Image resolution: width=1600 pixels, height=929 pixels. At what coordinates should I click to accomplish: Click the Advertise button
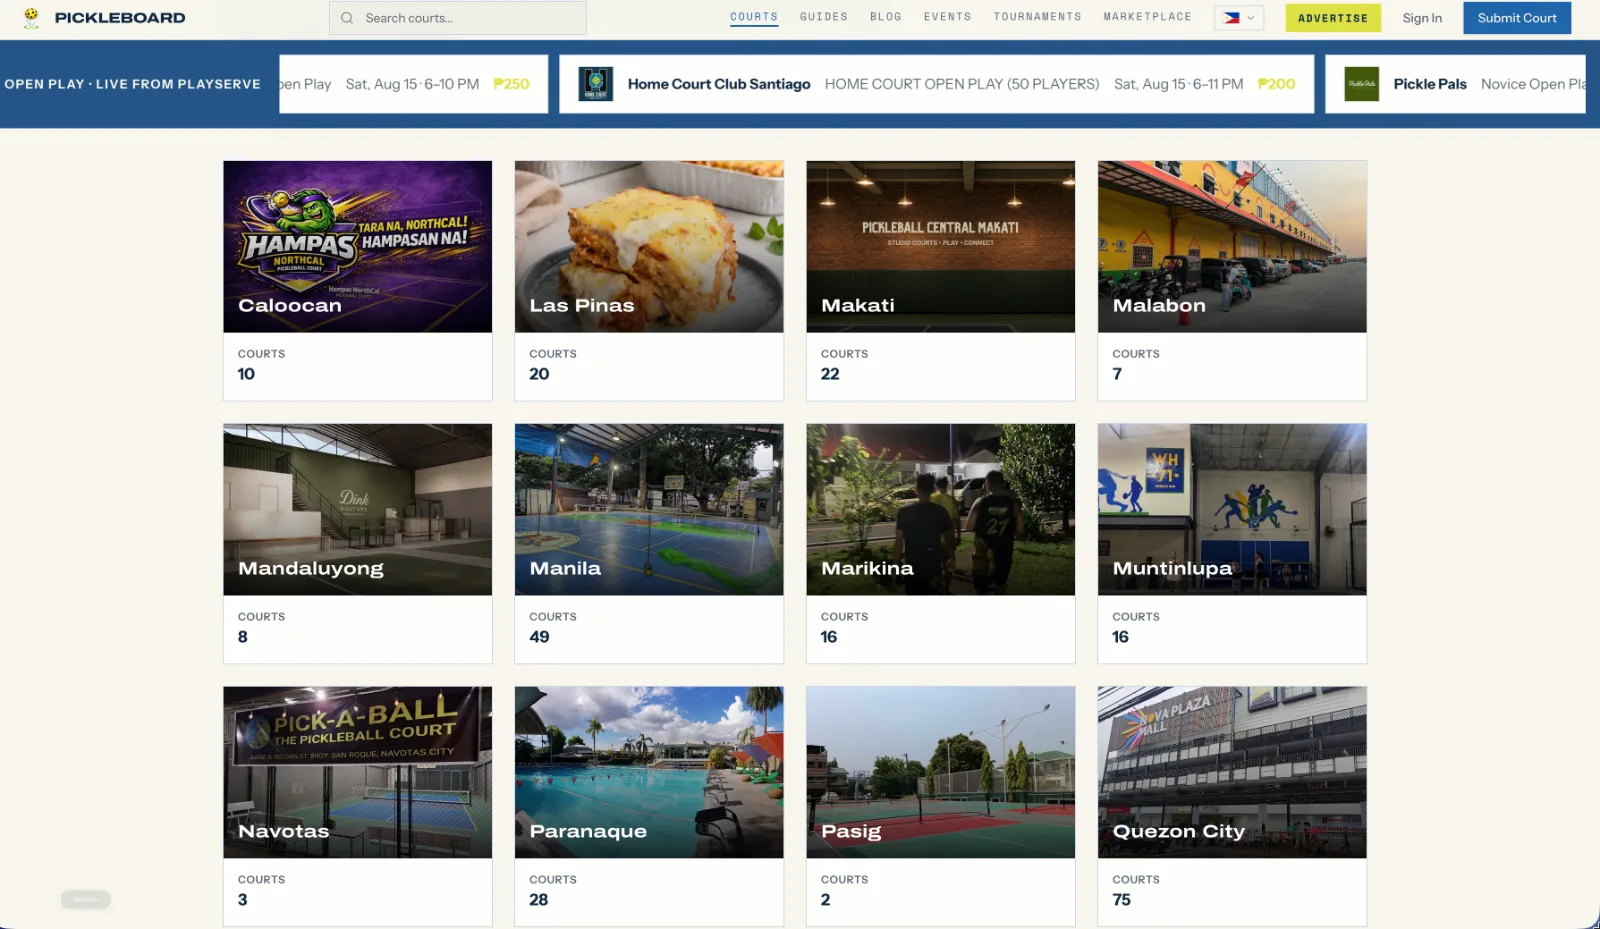click(1333, 18)
